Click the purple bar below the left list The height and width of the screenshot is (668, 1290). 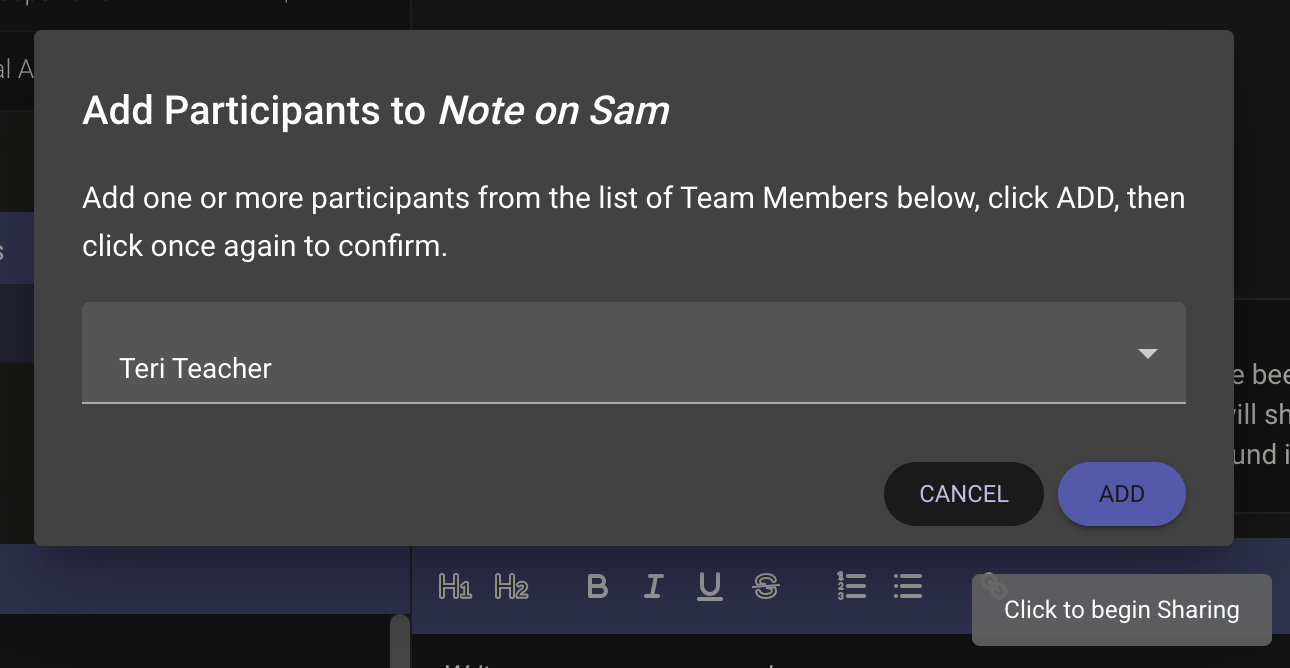(x=200, y=580)
